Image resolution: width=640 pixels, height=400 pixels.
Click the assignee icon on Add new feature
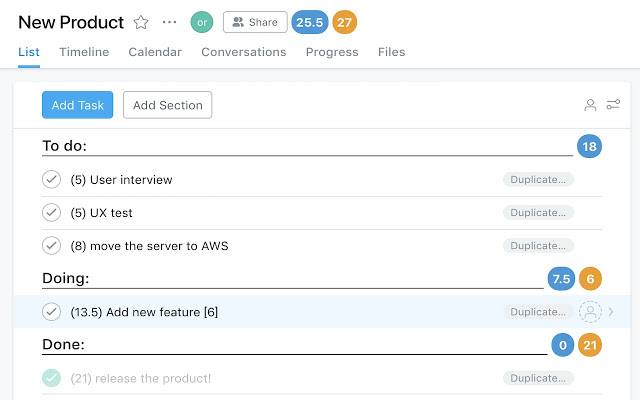pyautogui.click(x=591, y=312)
